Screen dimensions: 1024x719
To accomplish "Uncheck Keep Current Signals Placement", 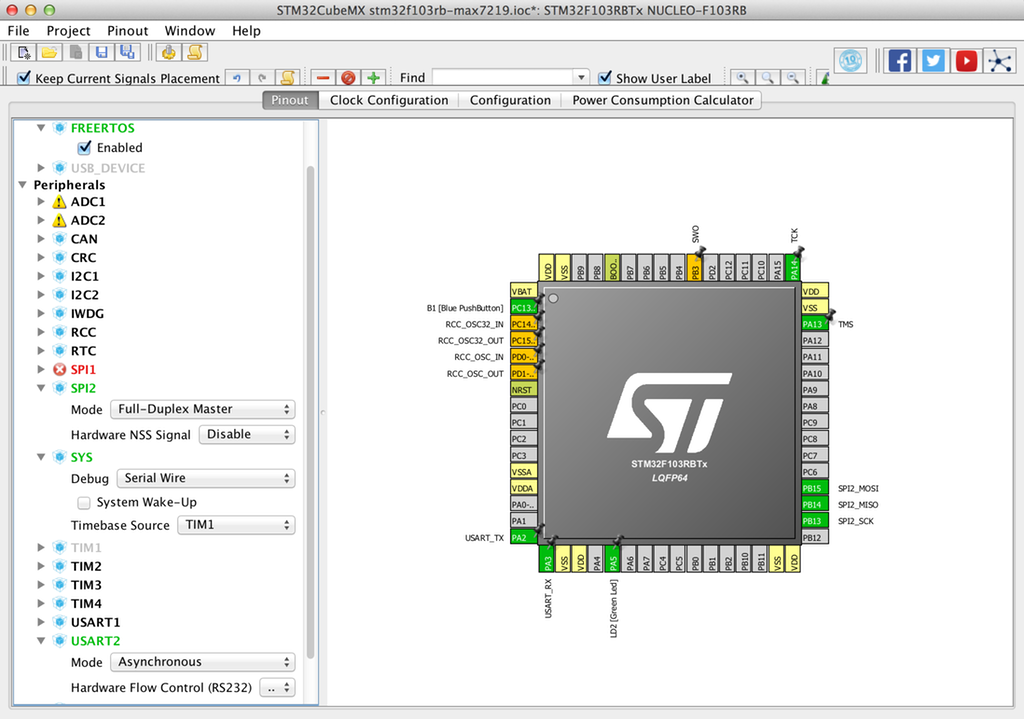I will (24, 78).
